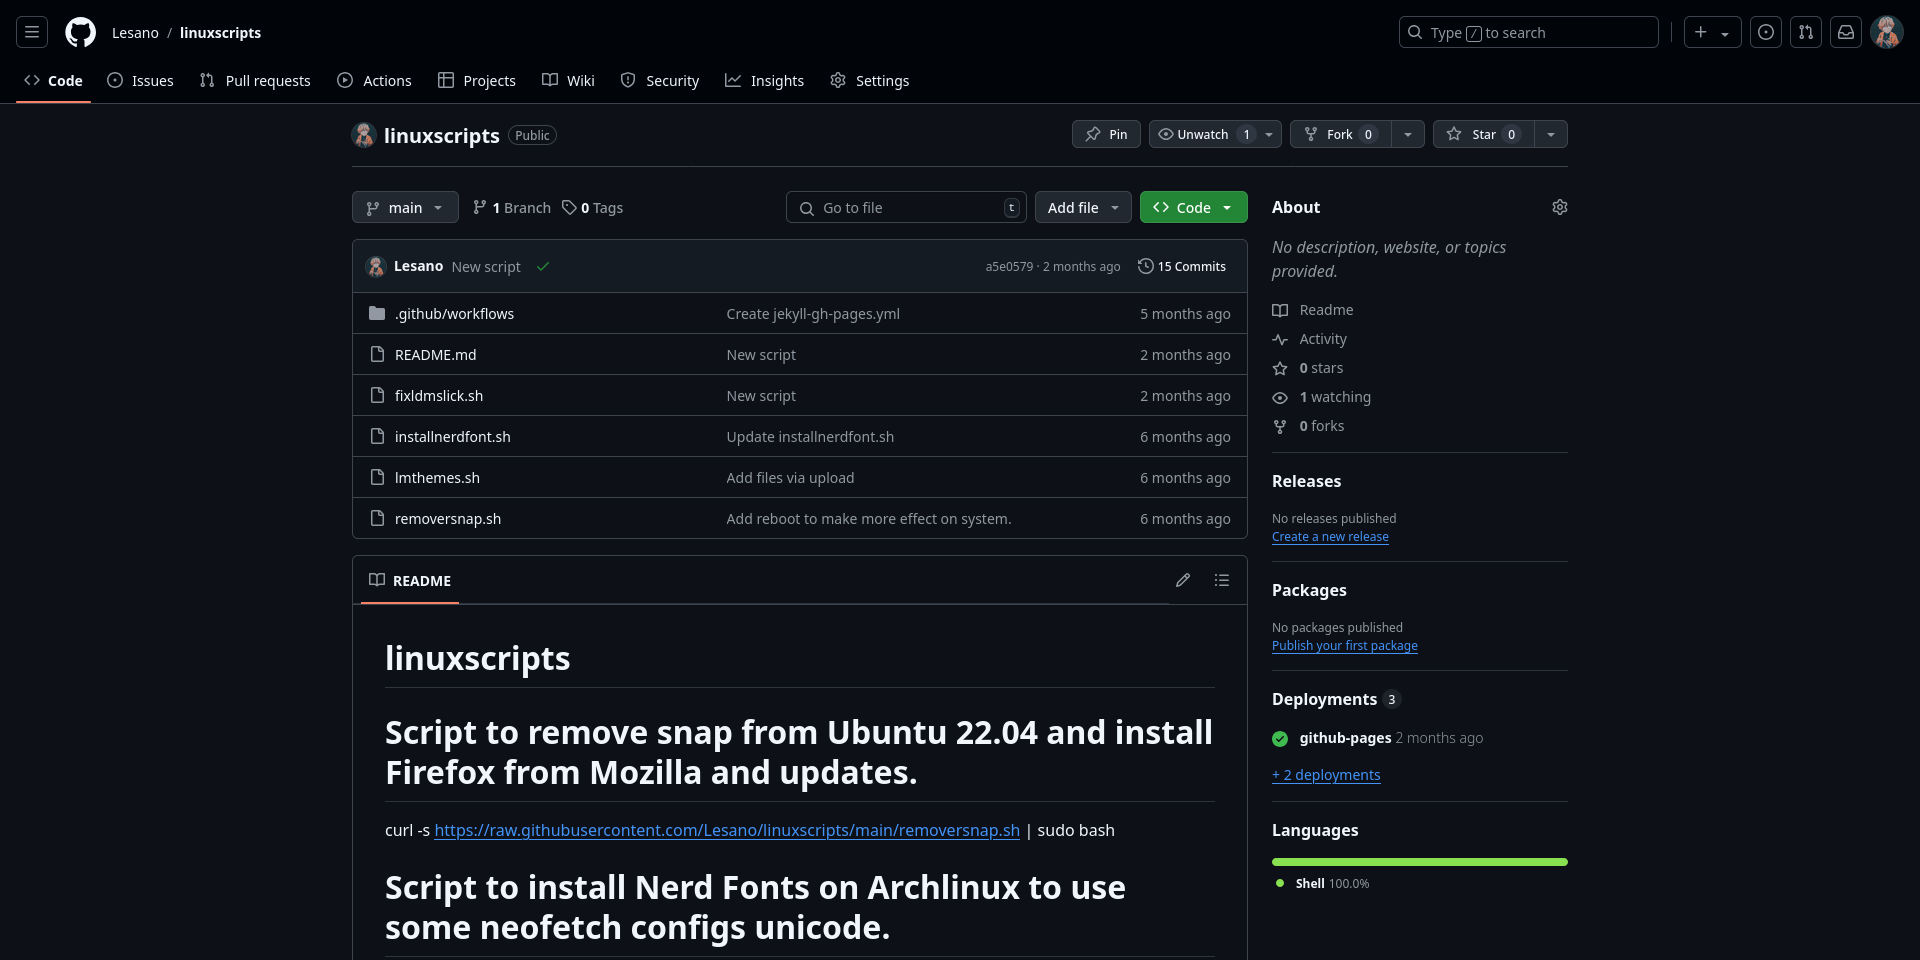
Task: Open the Actions tab
Action: click(374, 80)
